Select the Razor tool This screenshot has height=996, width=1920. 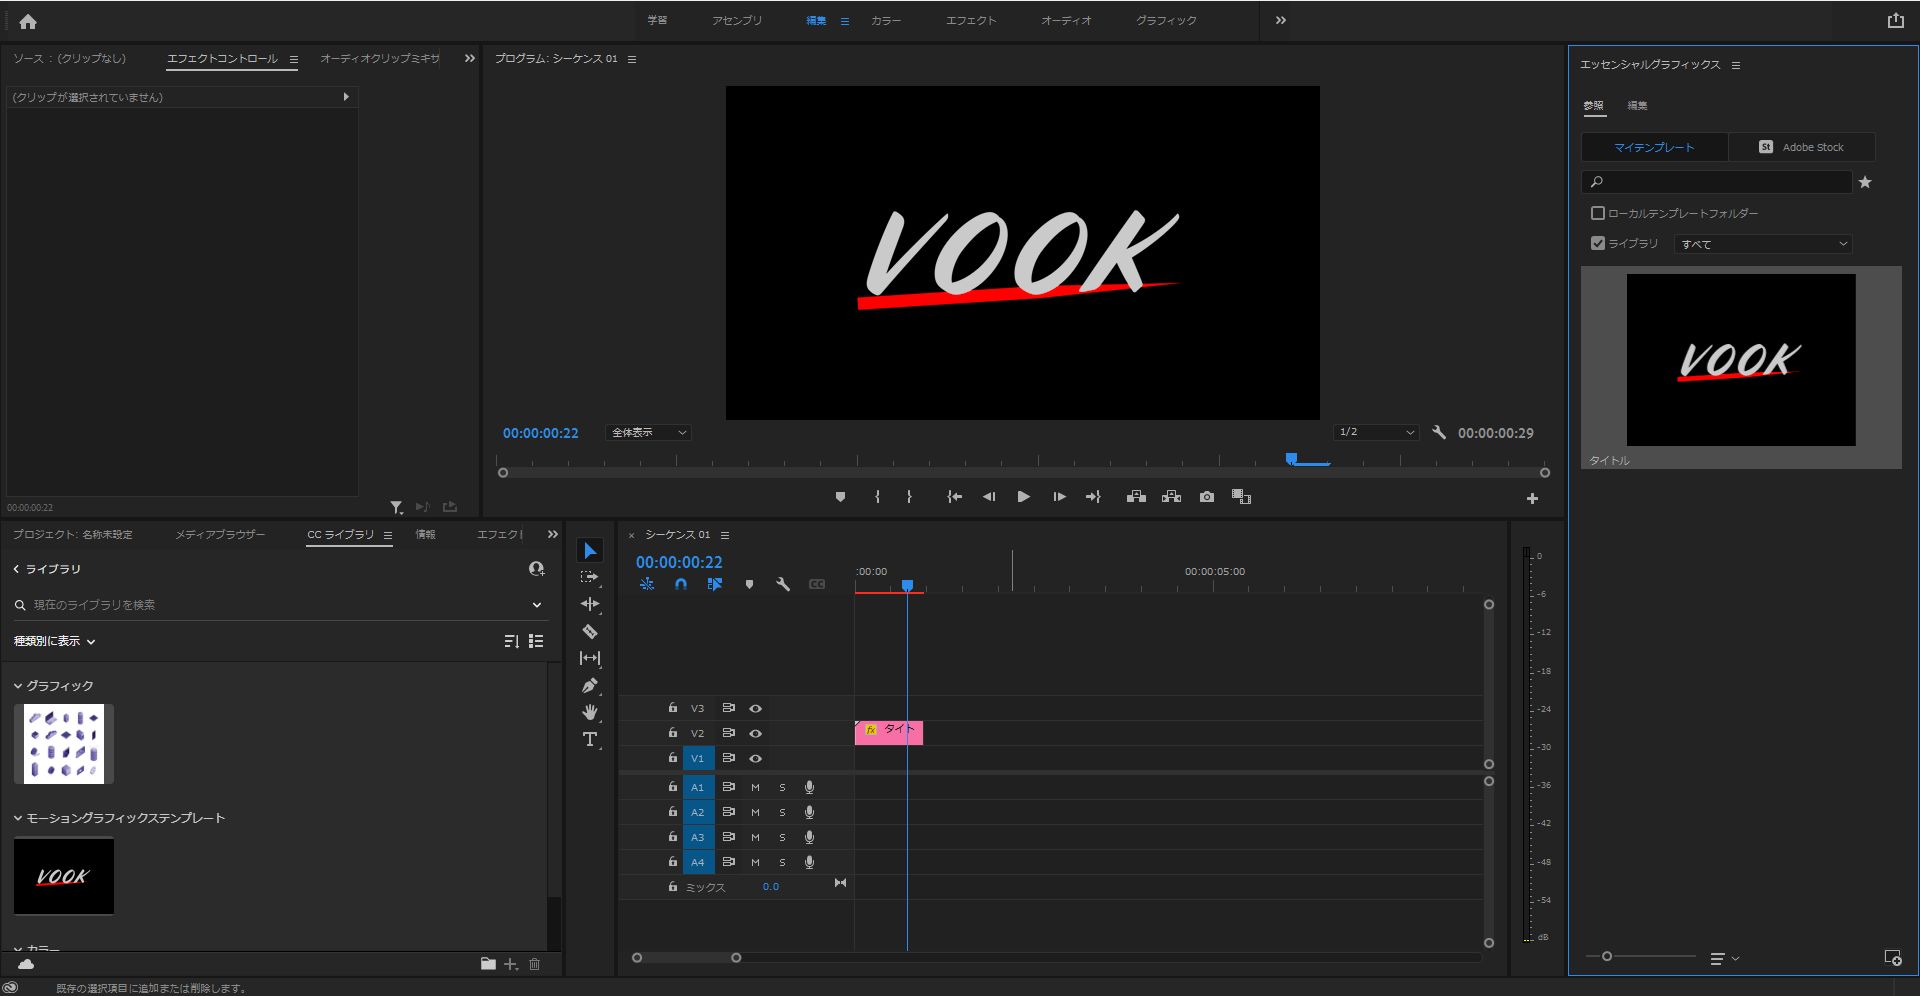coord(590,631)
